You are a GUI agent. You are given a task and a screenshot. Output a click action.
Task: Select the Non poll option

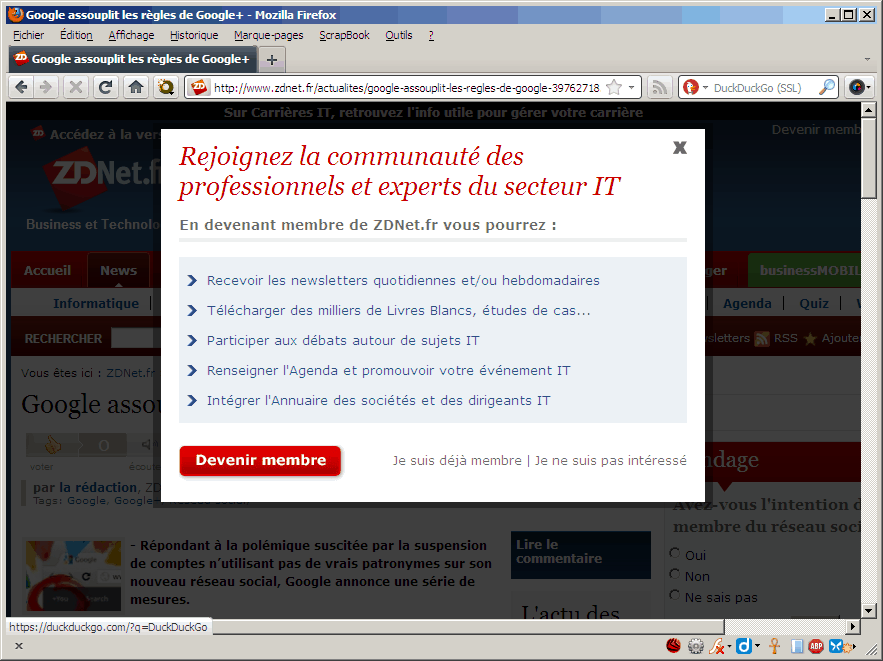click(x=675, y=574)
